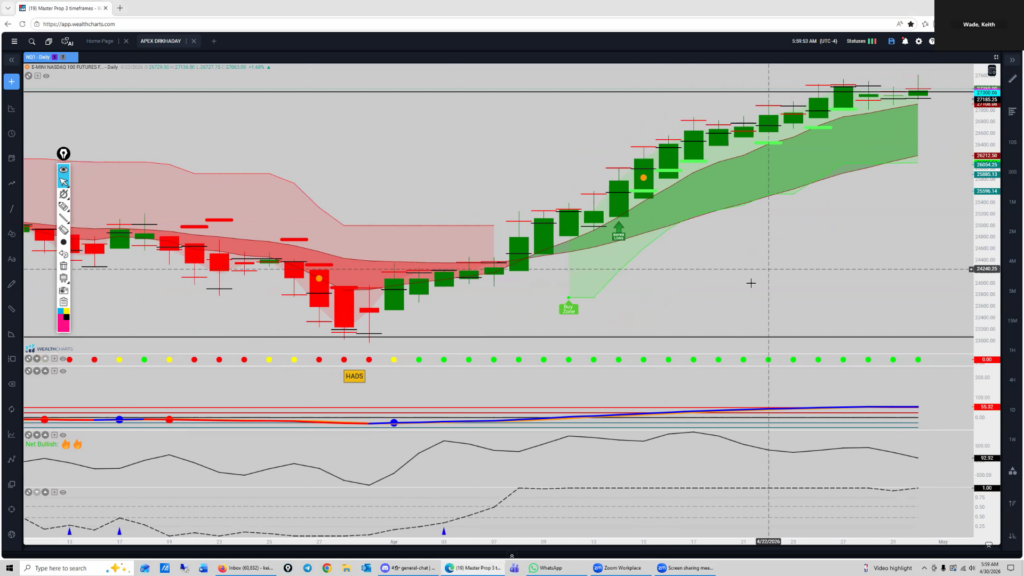Disable main chart indicator circle-slash icon
The image size is (1024, 576).
(29, 76)
